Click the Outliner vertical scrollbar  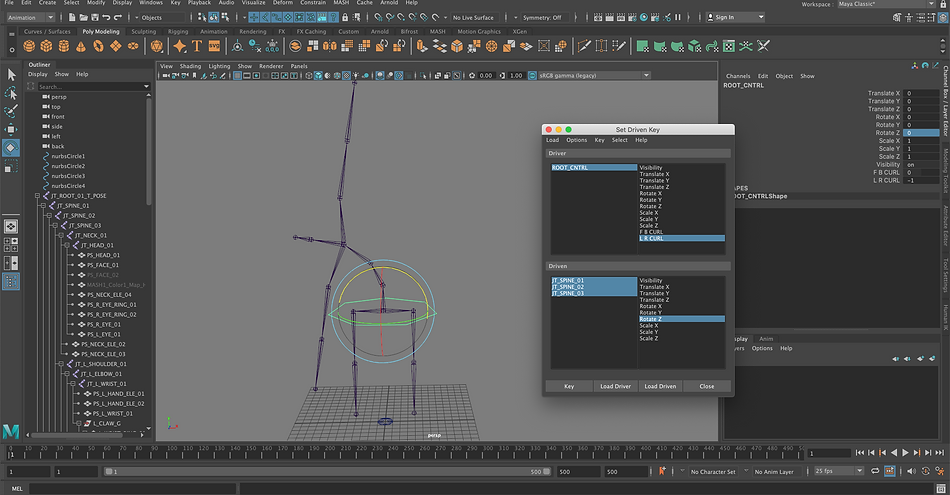[x=148, y=150]
